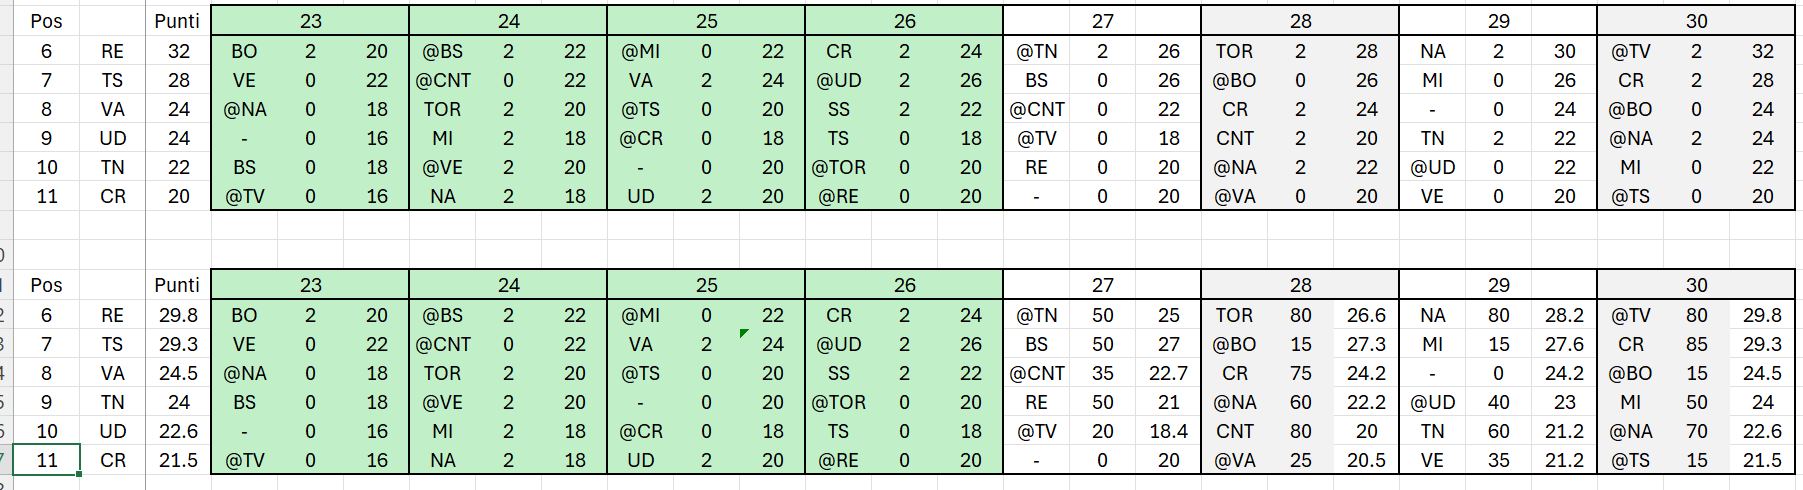Select the SS cell in the lower table

[x=838, y=373]
